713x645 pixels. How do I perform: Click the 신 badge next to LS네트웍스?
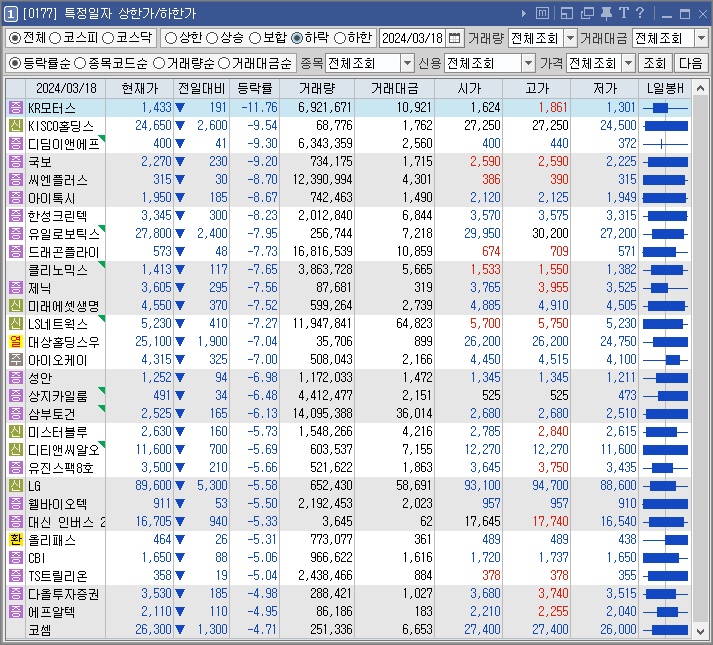coord(16,324)
